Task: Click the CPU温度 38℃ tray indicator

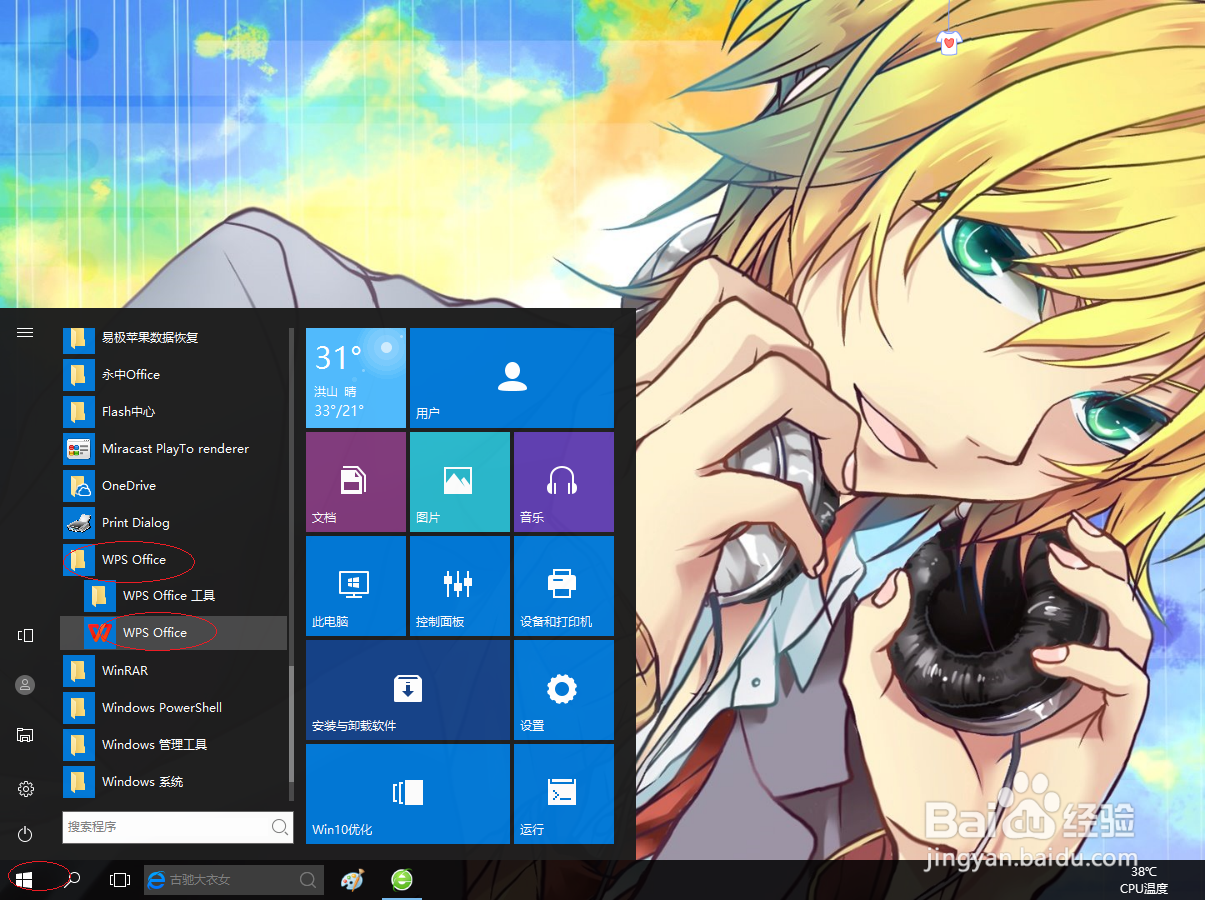Action: (1144, 880)
